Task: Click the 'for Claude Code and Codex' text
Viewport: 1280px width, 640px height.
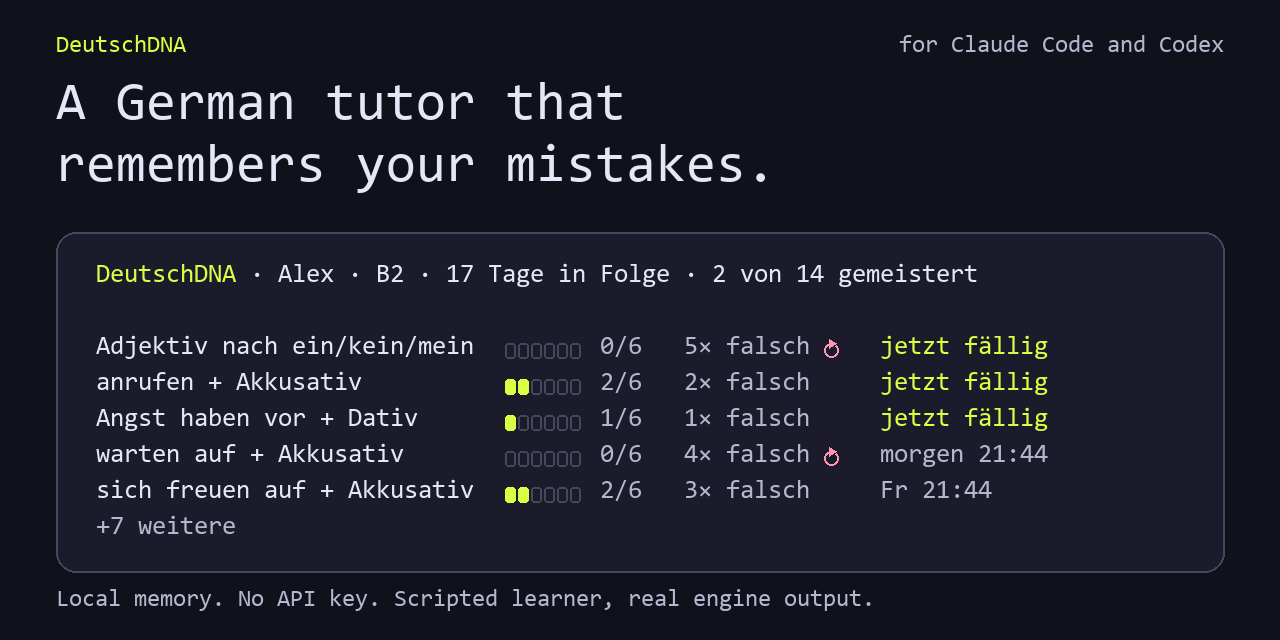Action: pyautogui.click(x=1061, y=45)
